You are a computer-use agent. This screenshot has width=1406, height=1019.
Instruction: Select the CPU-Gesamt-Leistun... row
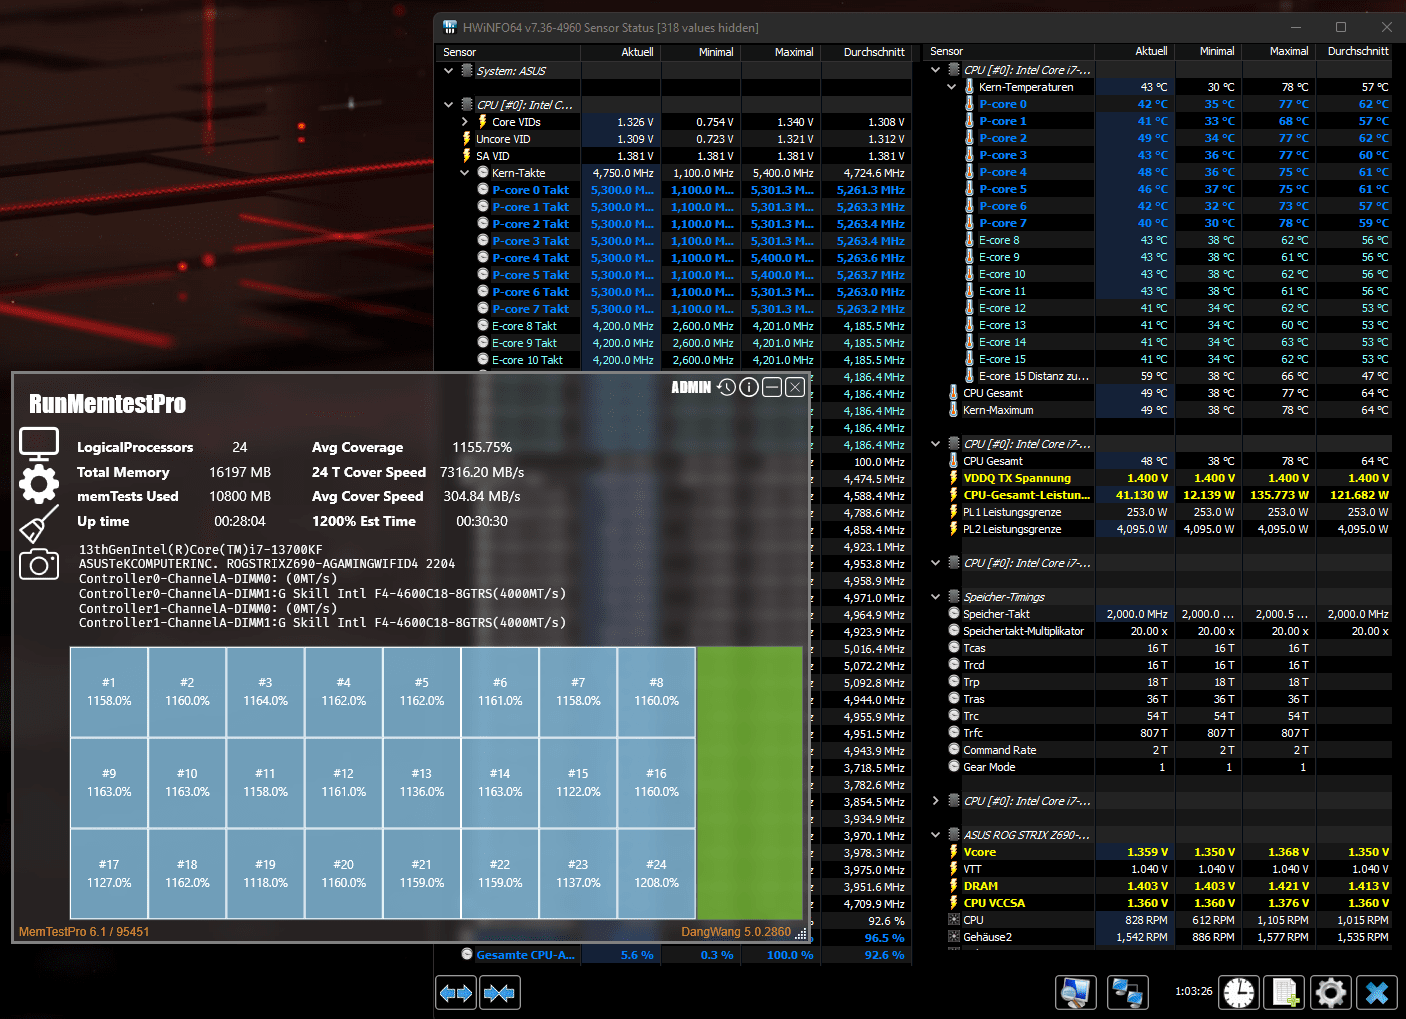[x=1158, y=495]
